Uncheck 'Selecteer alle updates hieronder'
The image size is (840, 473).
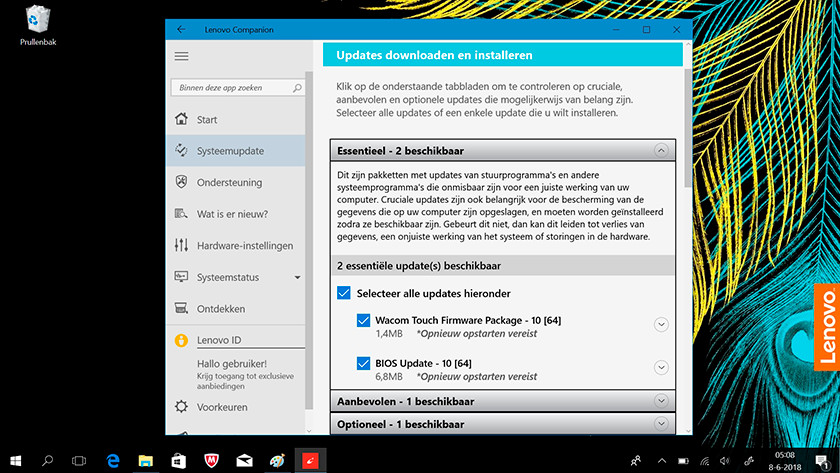coord(344,293)
